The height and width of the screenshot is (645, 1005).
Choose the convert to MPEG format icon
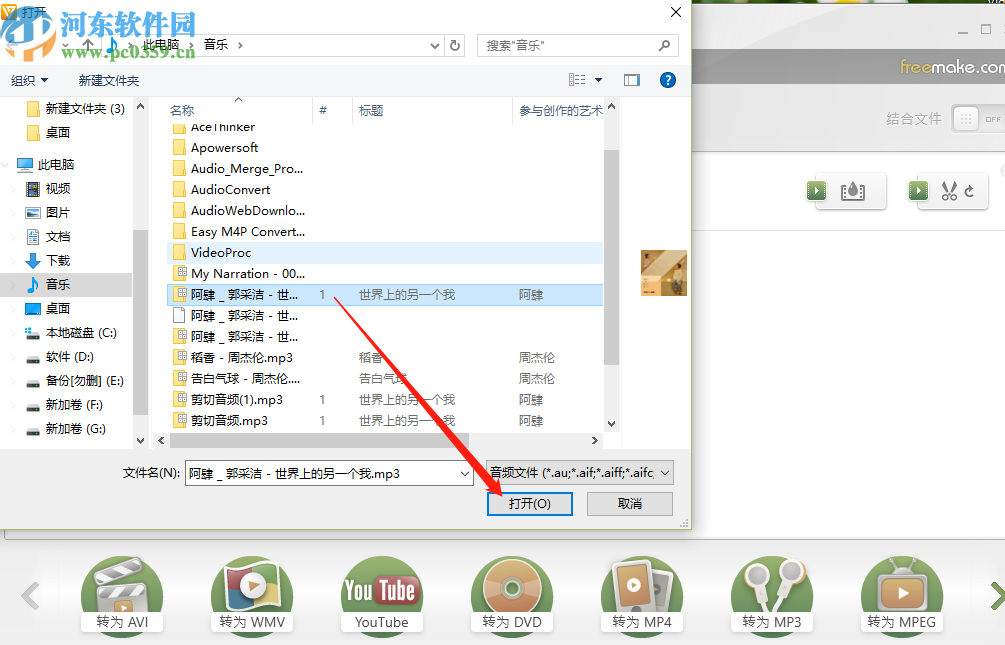902,596
